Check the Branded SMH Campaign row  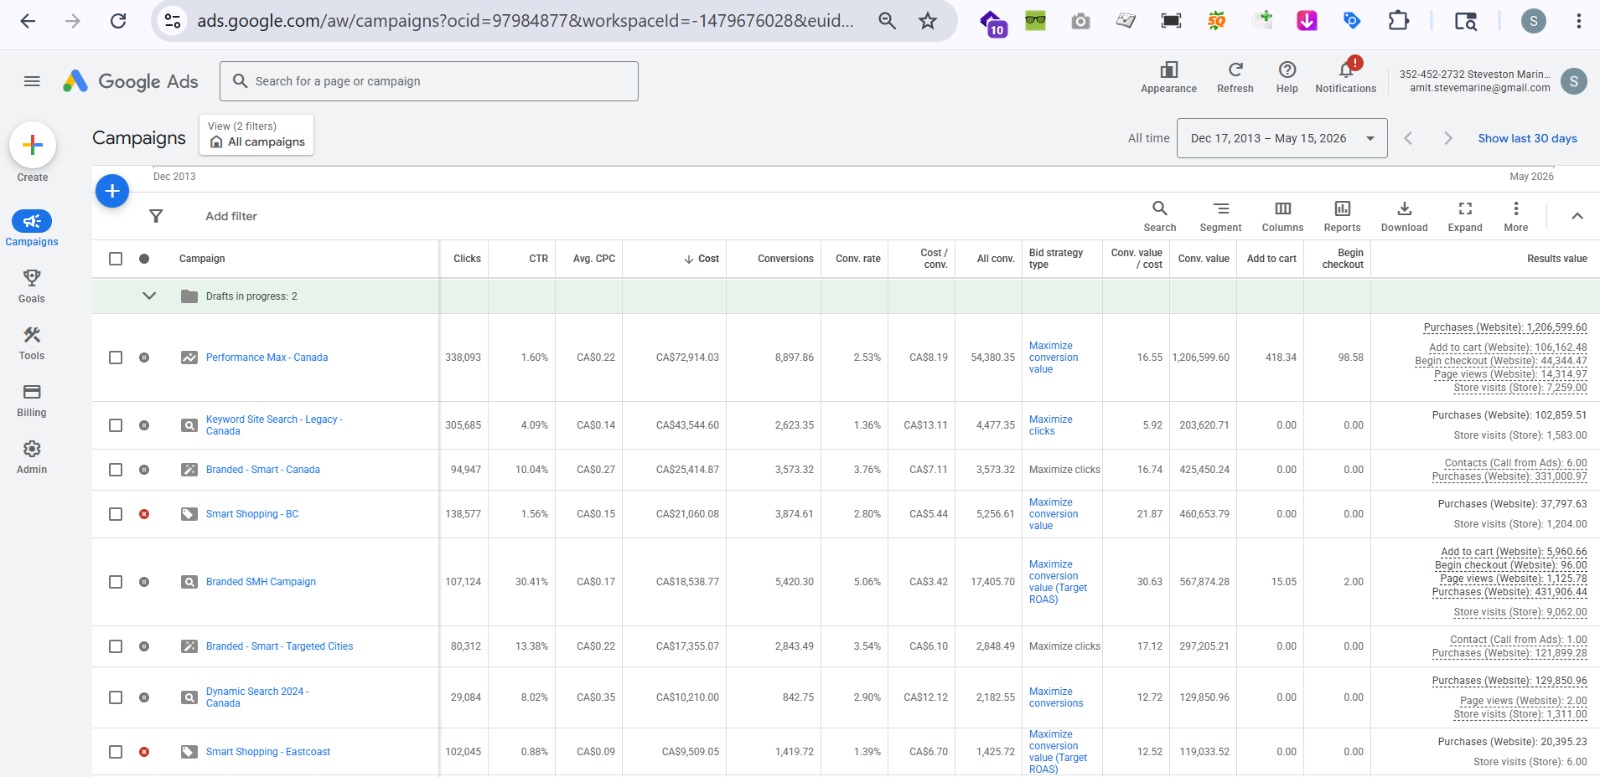pos(116,582)
